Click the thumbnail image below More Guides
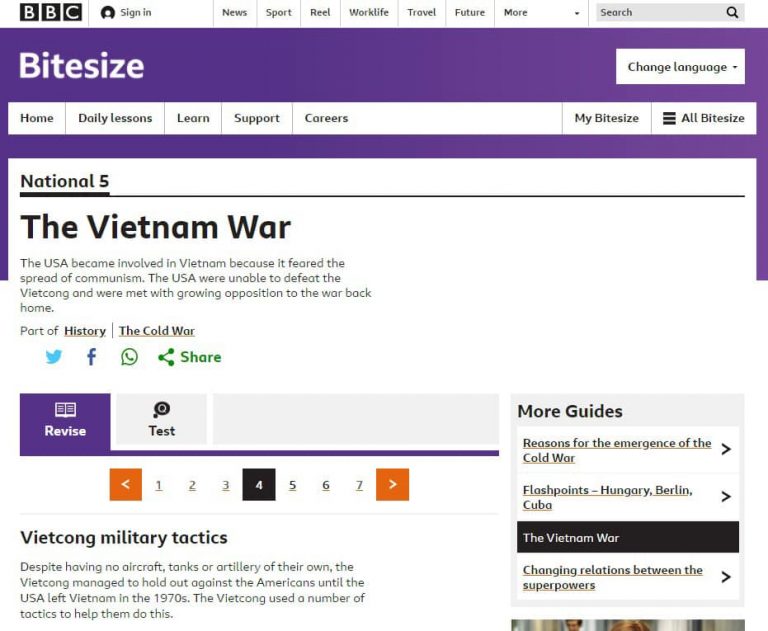 click(628, 625)
